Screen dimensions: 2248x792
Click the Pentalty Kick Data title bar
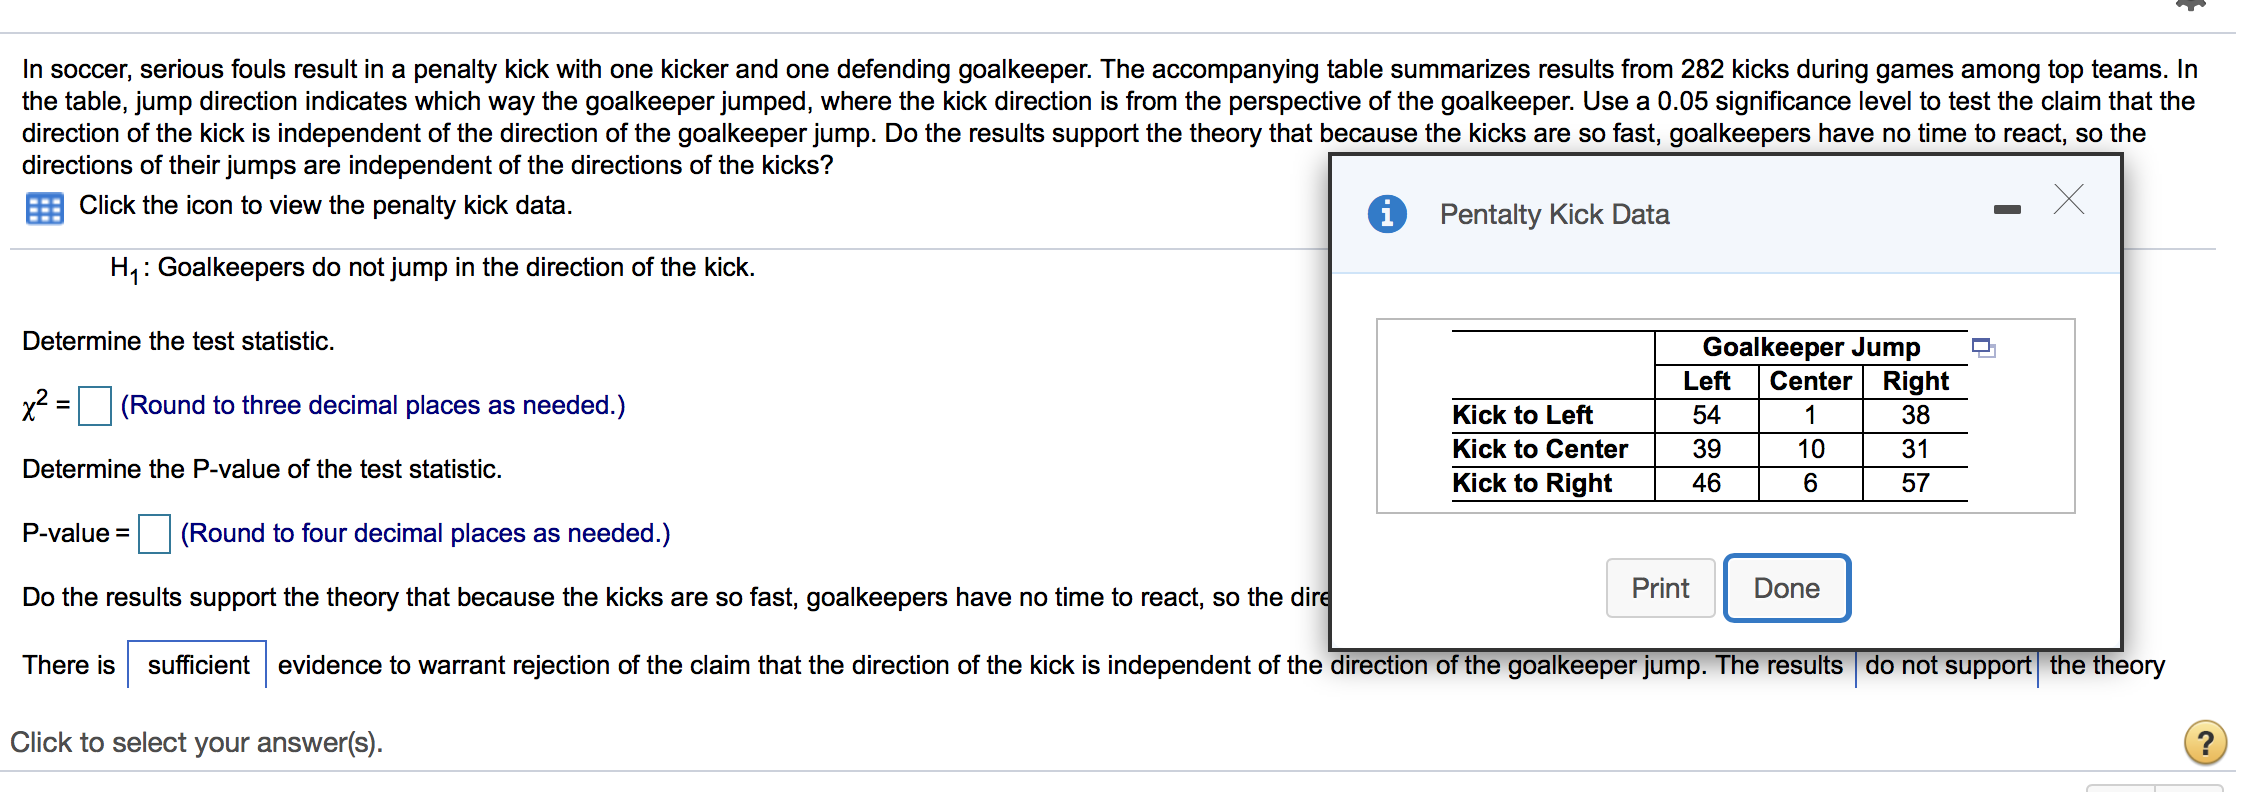click(1553, 214)
